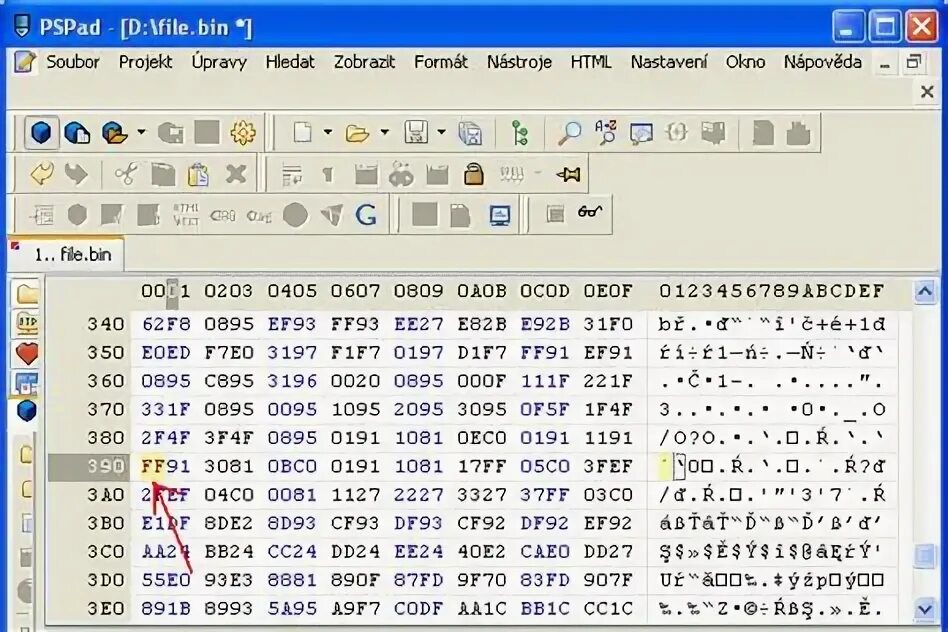Toggle the pilcrow special characters icon

(328, 175)
